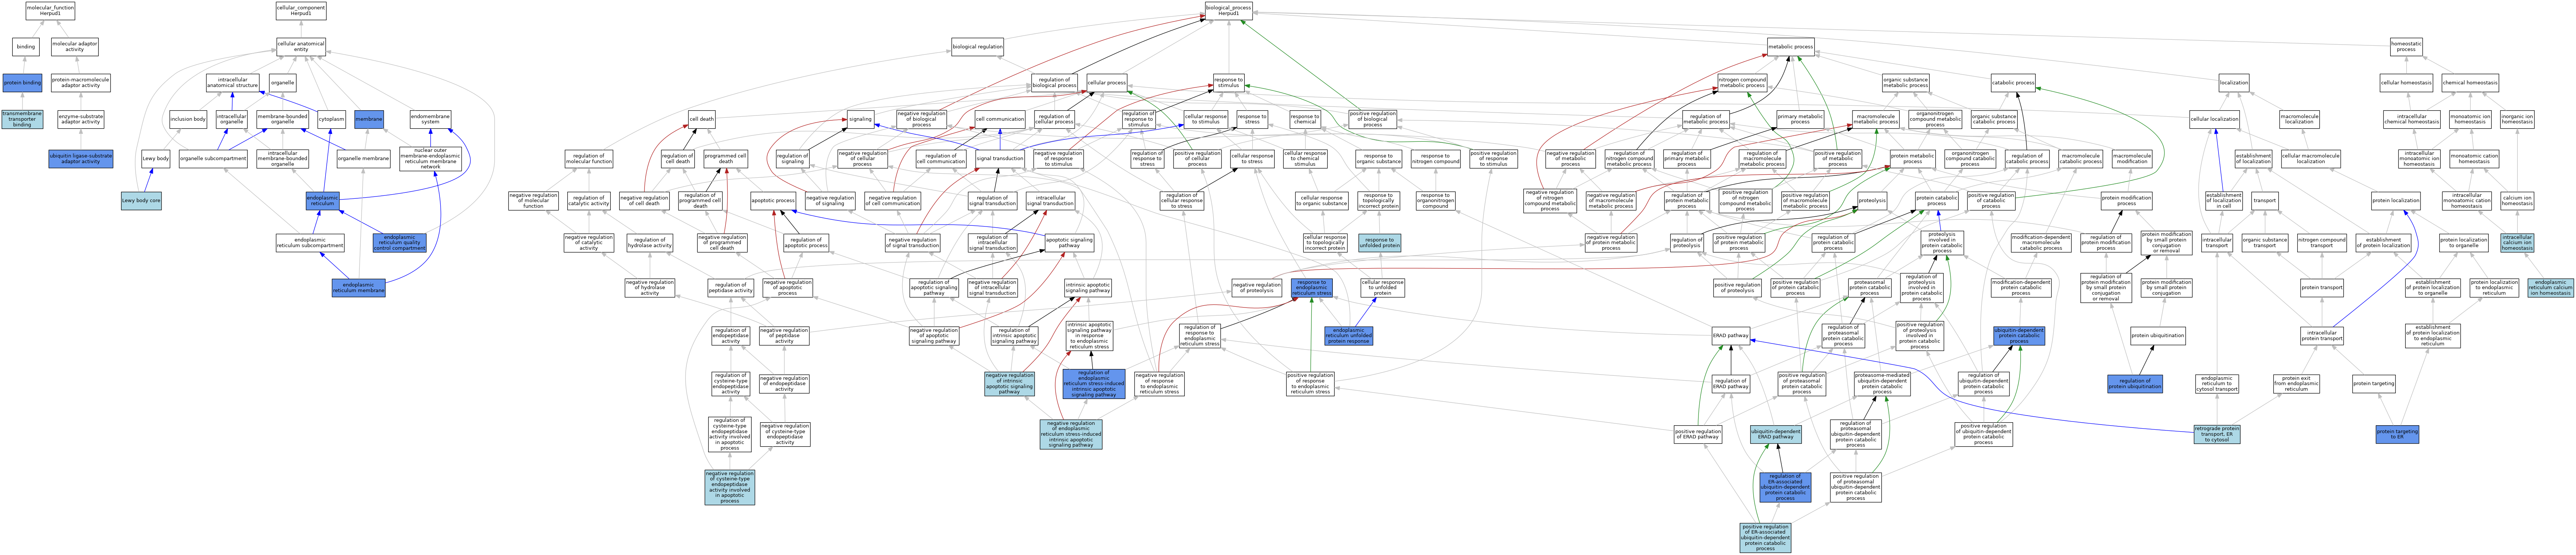Select 'regulation of peptidase activity' node

coord(730,288)
